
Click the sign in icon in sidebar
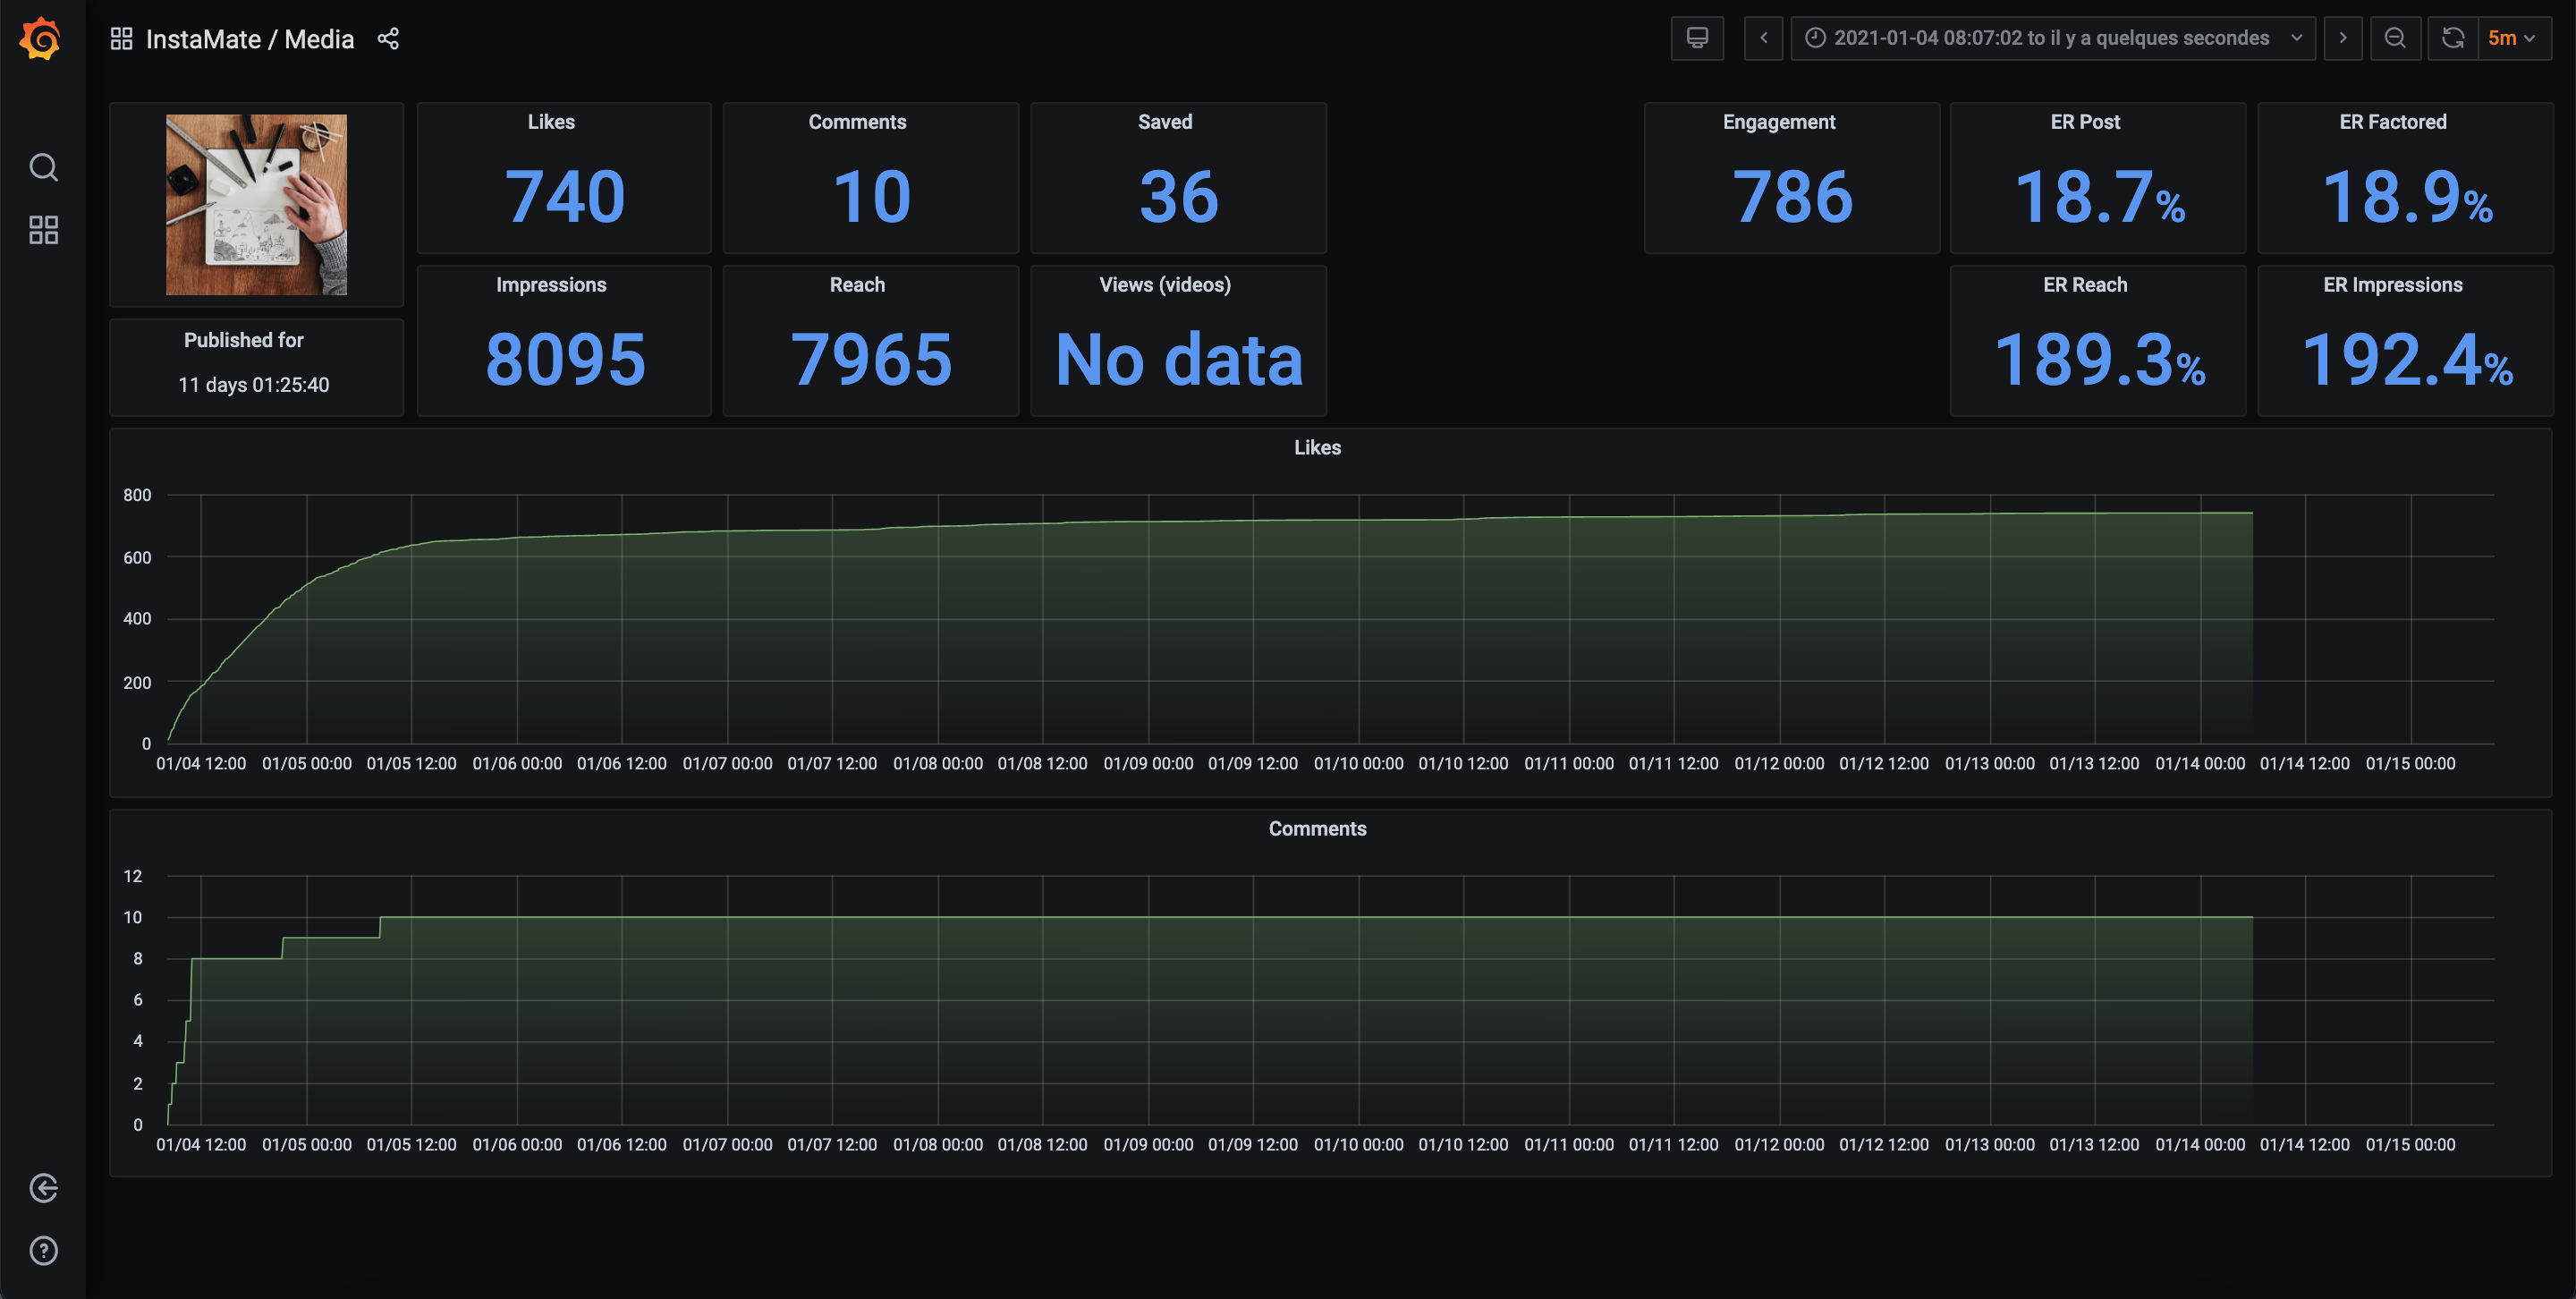coord(43,1188)
